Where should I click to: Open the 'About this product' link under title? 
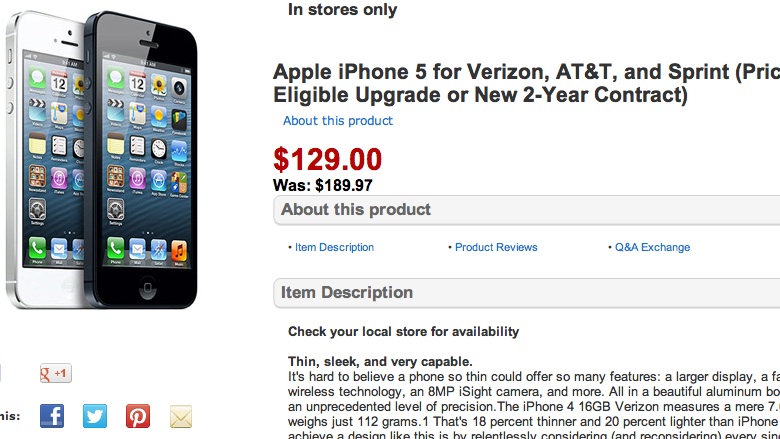pos(338,121)
